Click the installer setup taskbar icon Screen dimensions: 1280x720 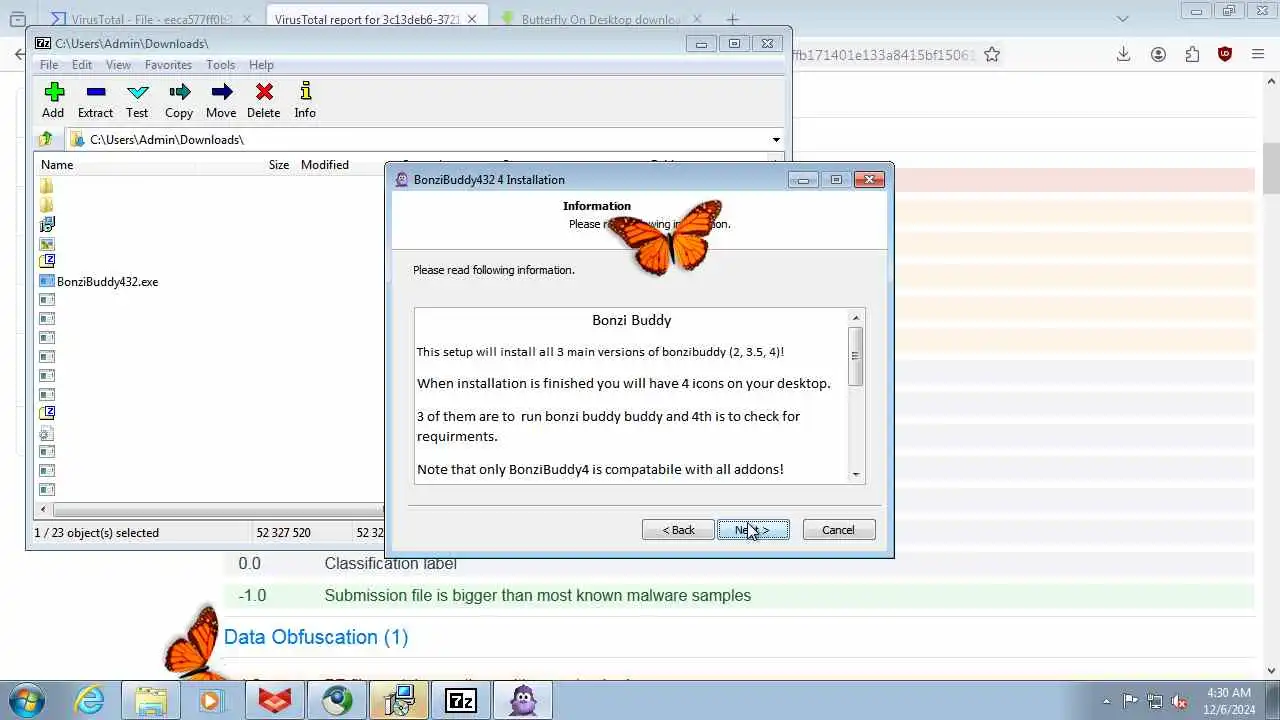tap(399, 700)
